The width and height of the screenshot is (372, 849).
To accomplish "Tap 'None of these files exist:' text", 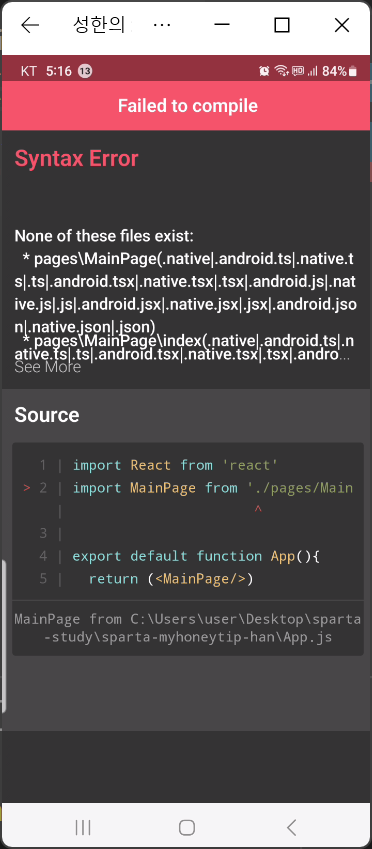I will 104,236.
